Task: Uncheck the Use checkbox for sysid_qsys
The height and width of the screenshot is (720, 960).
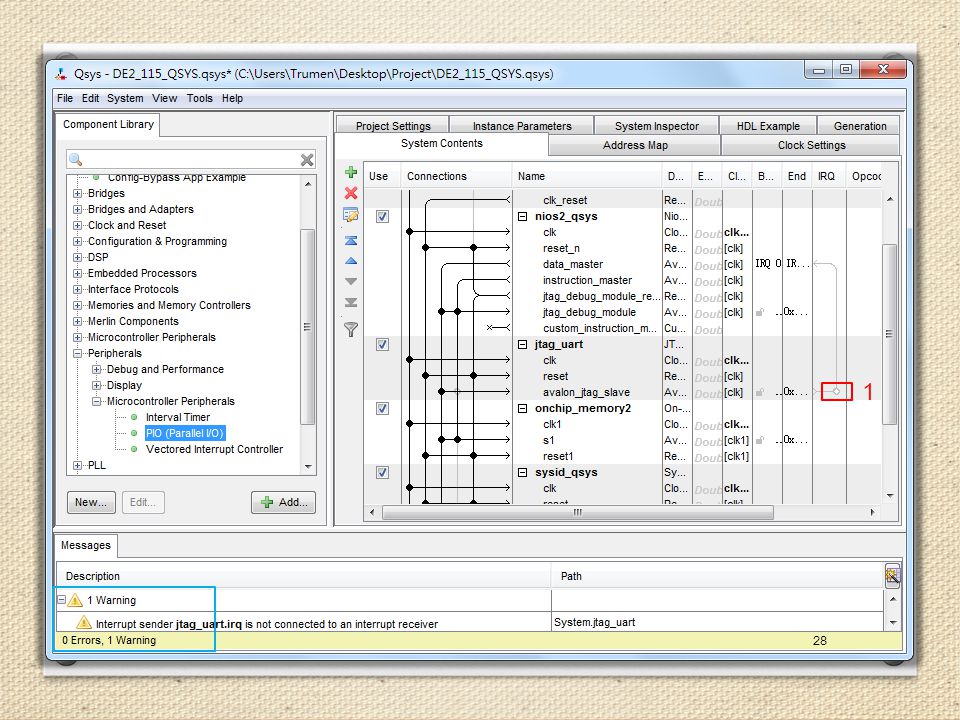Action: [x=382, y=472]
